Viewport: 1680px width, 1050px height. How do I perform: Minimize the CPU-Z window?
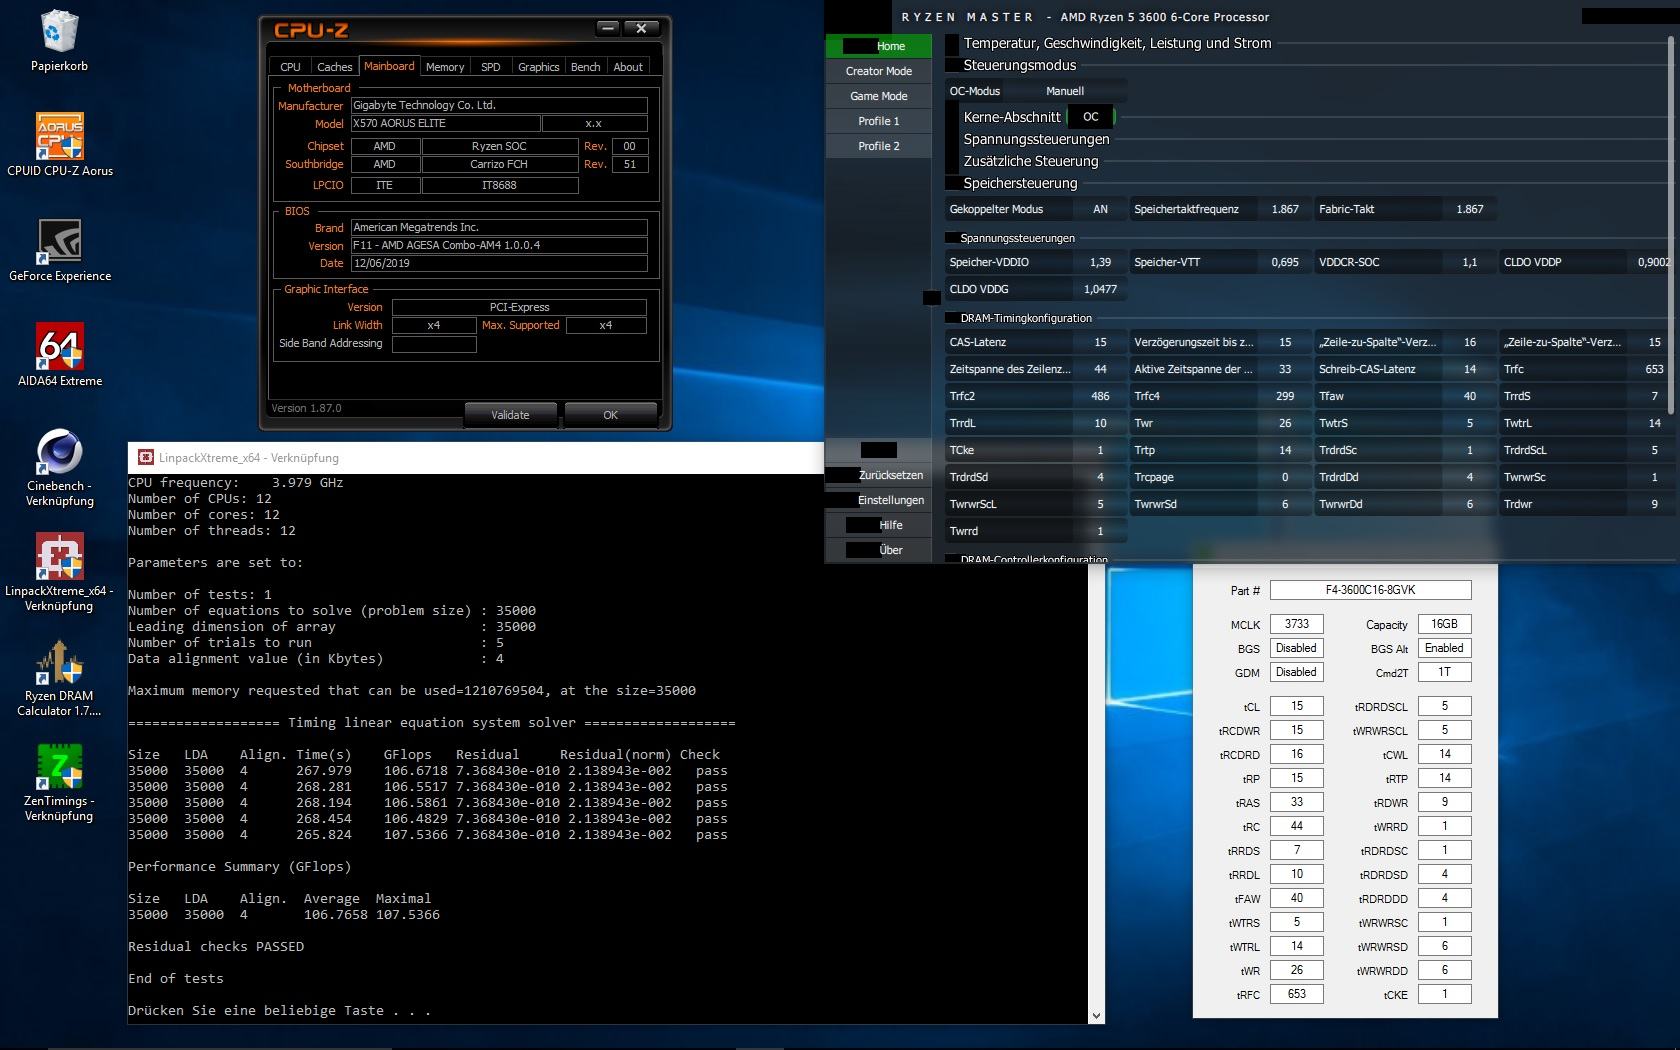[x=607, y=28]
